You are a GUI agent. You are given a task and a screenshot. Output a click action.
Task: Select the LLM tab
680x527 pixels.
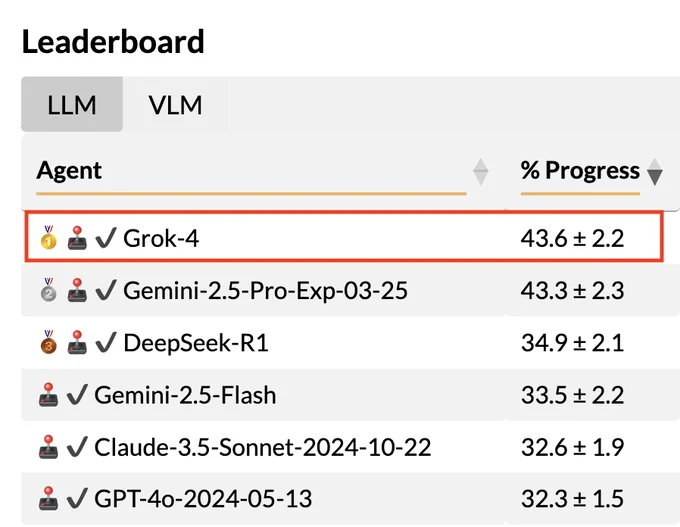tap(72, 105)
